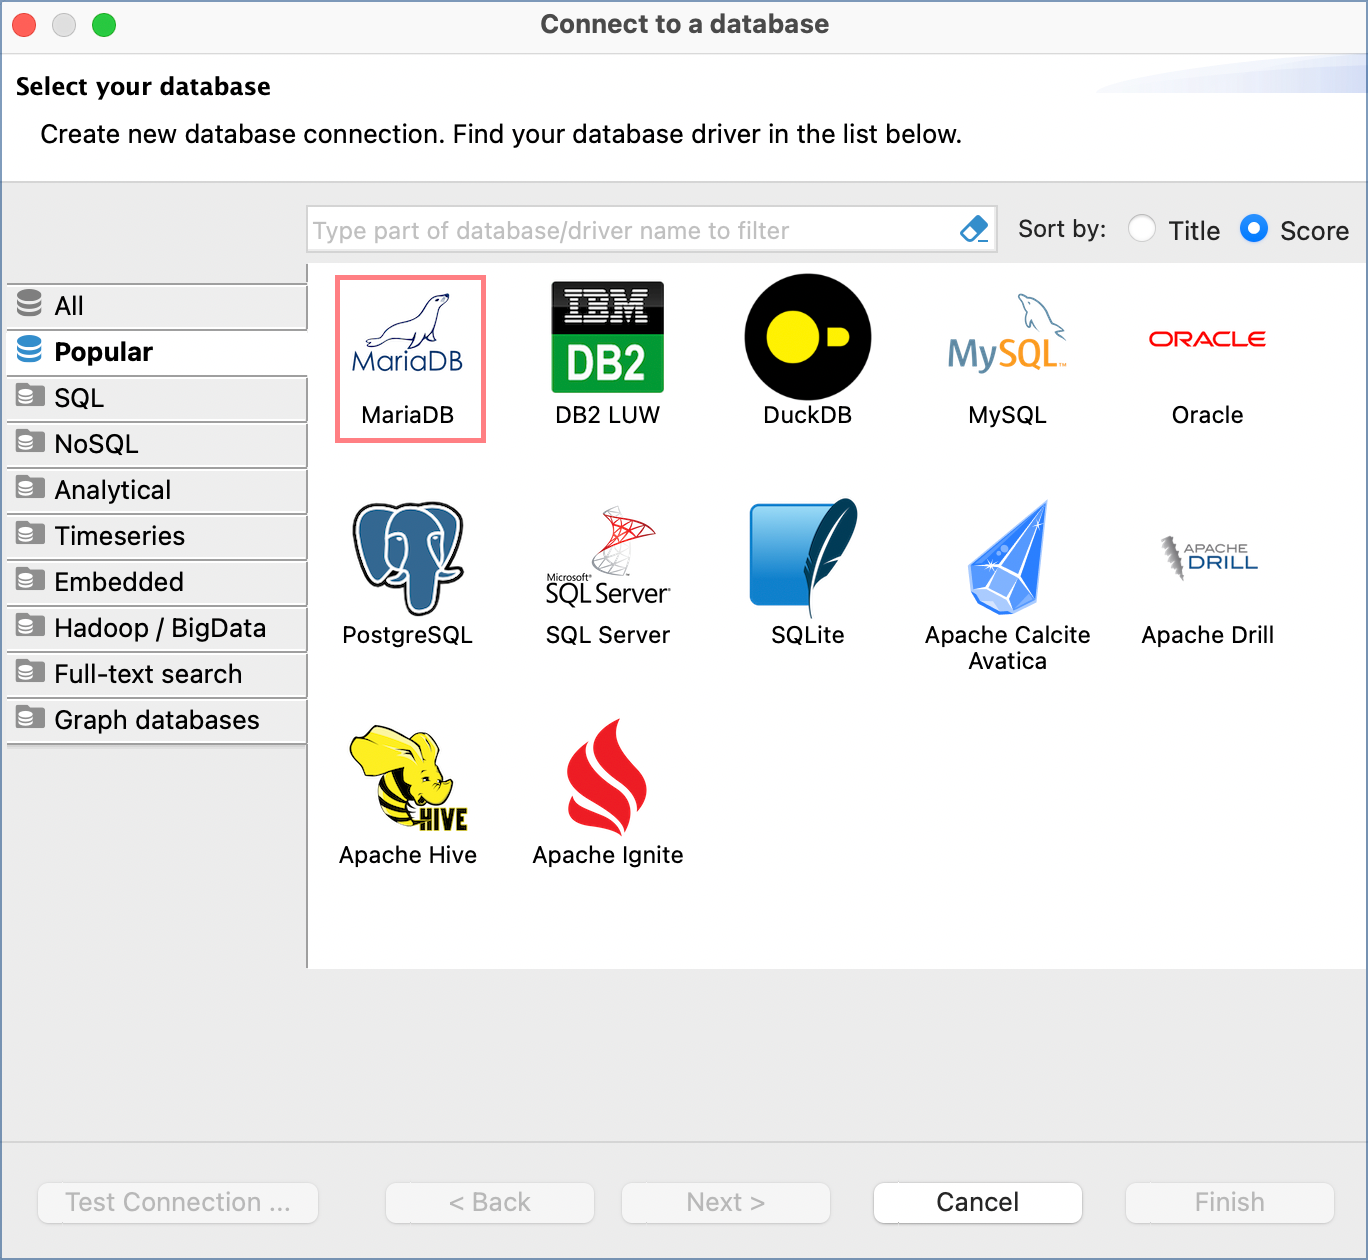Image resolution: width=1368 pixels, height=1260 pixels.
Task: Sort drivers by Score
Action: 1294,230
